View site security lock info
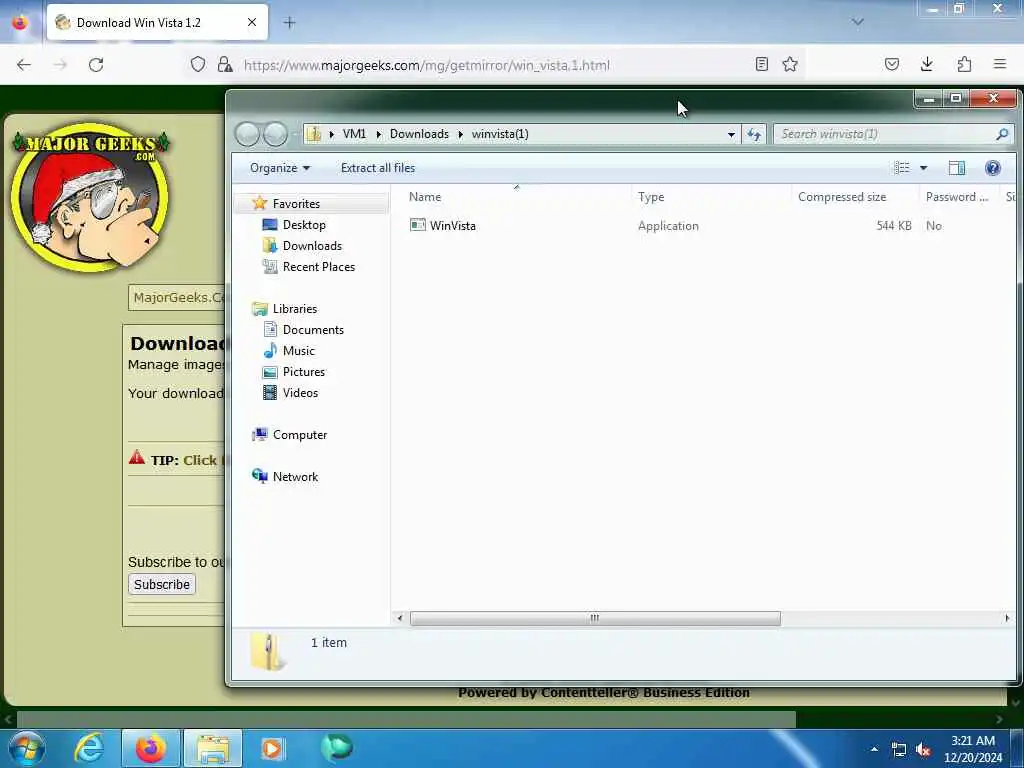1024x768 pixels. click(x=225, y=64)
